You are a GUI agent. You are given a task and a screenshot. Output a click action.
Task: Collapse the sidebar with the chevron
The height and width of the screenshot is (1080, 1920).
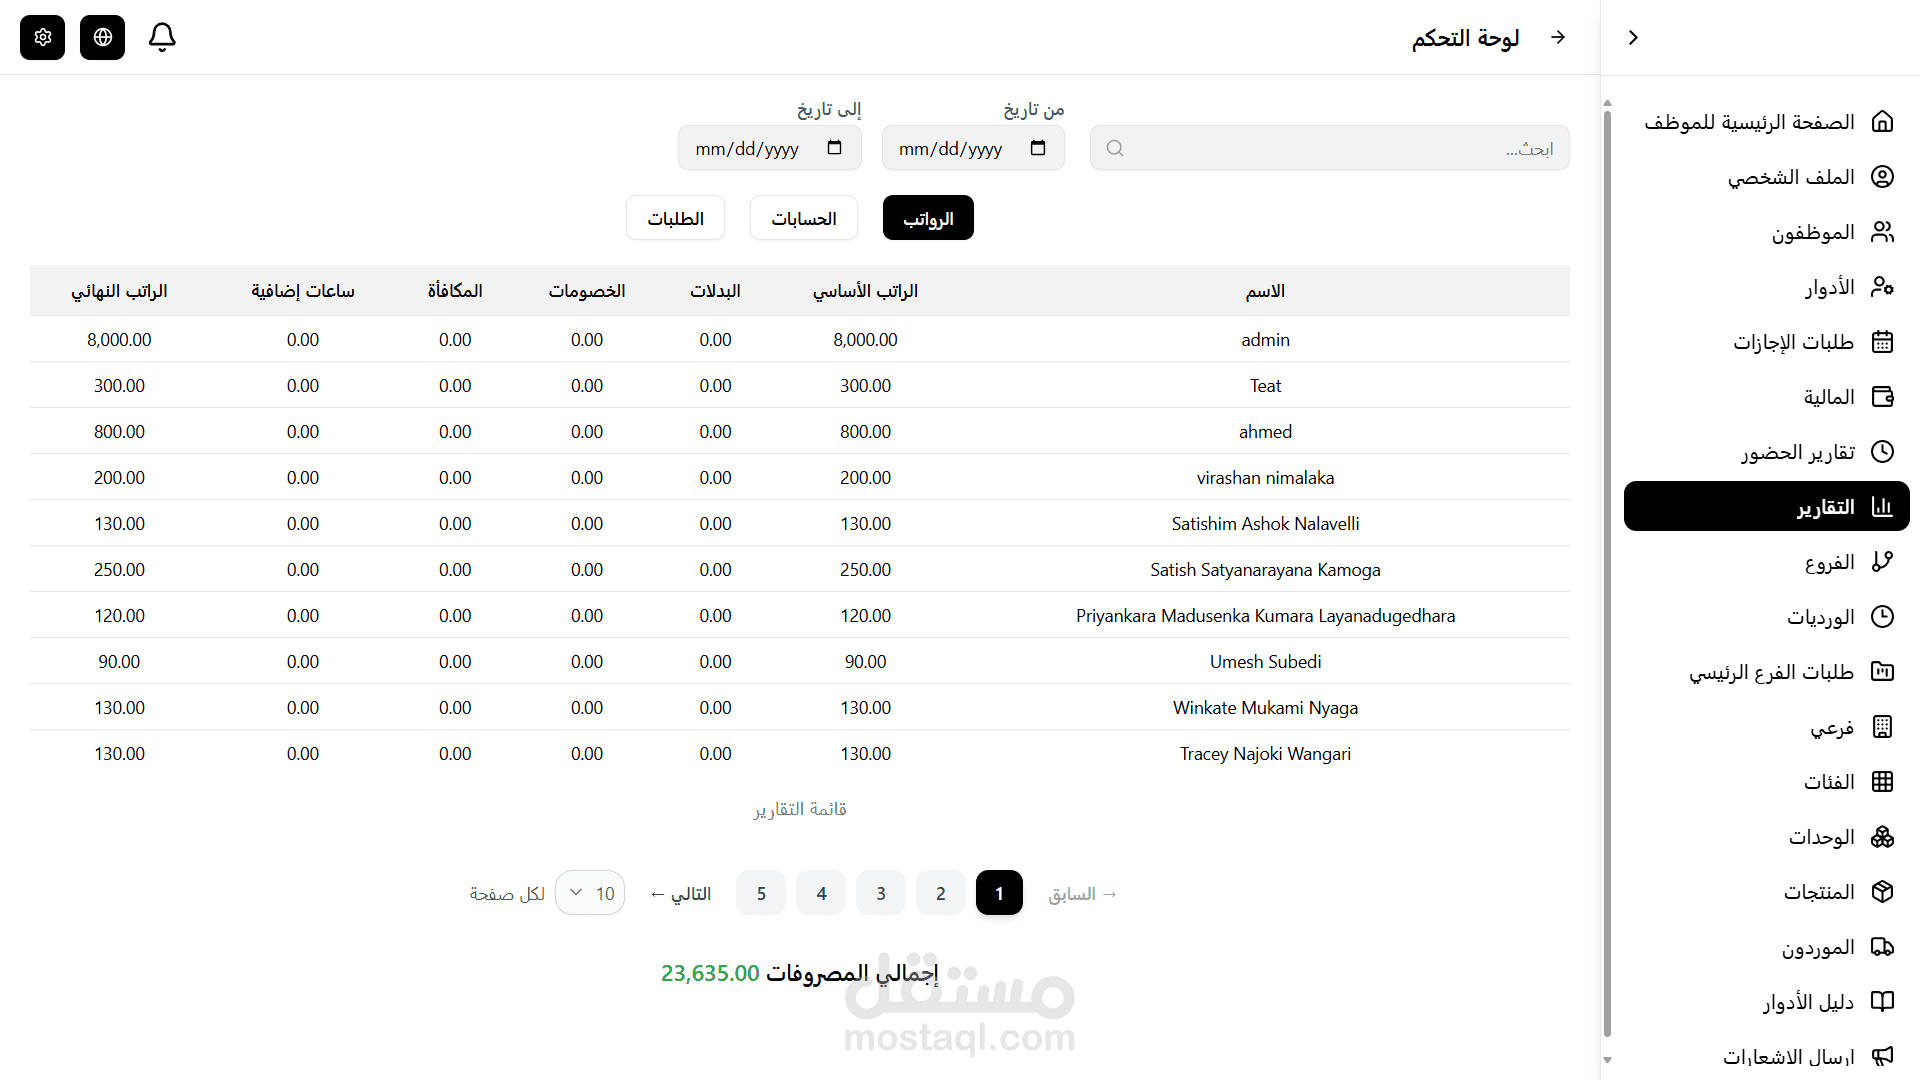(x=1633, y=37)
